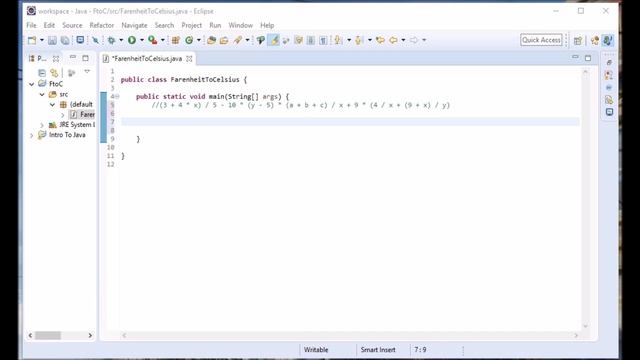640x360 pixels.
Task: Click the Save icon in toolbar
Action: [52, 40]
